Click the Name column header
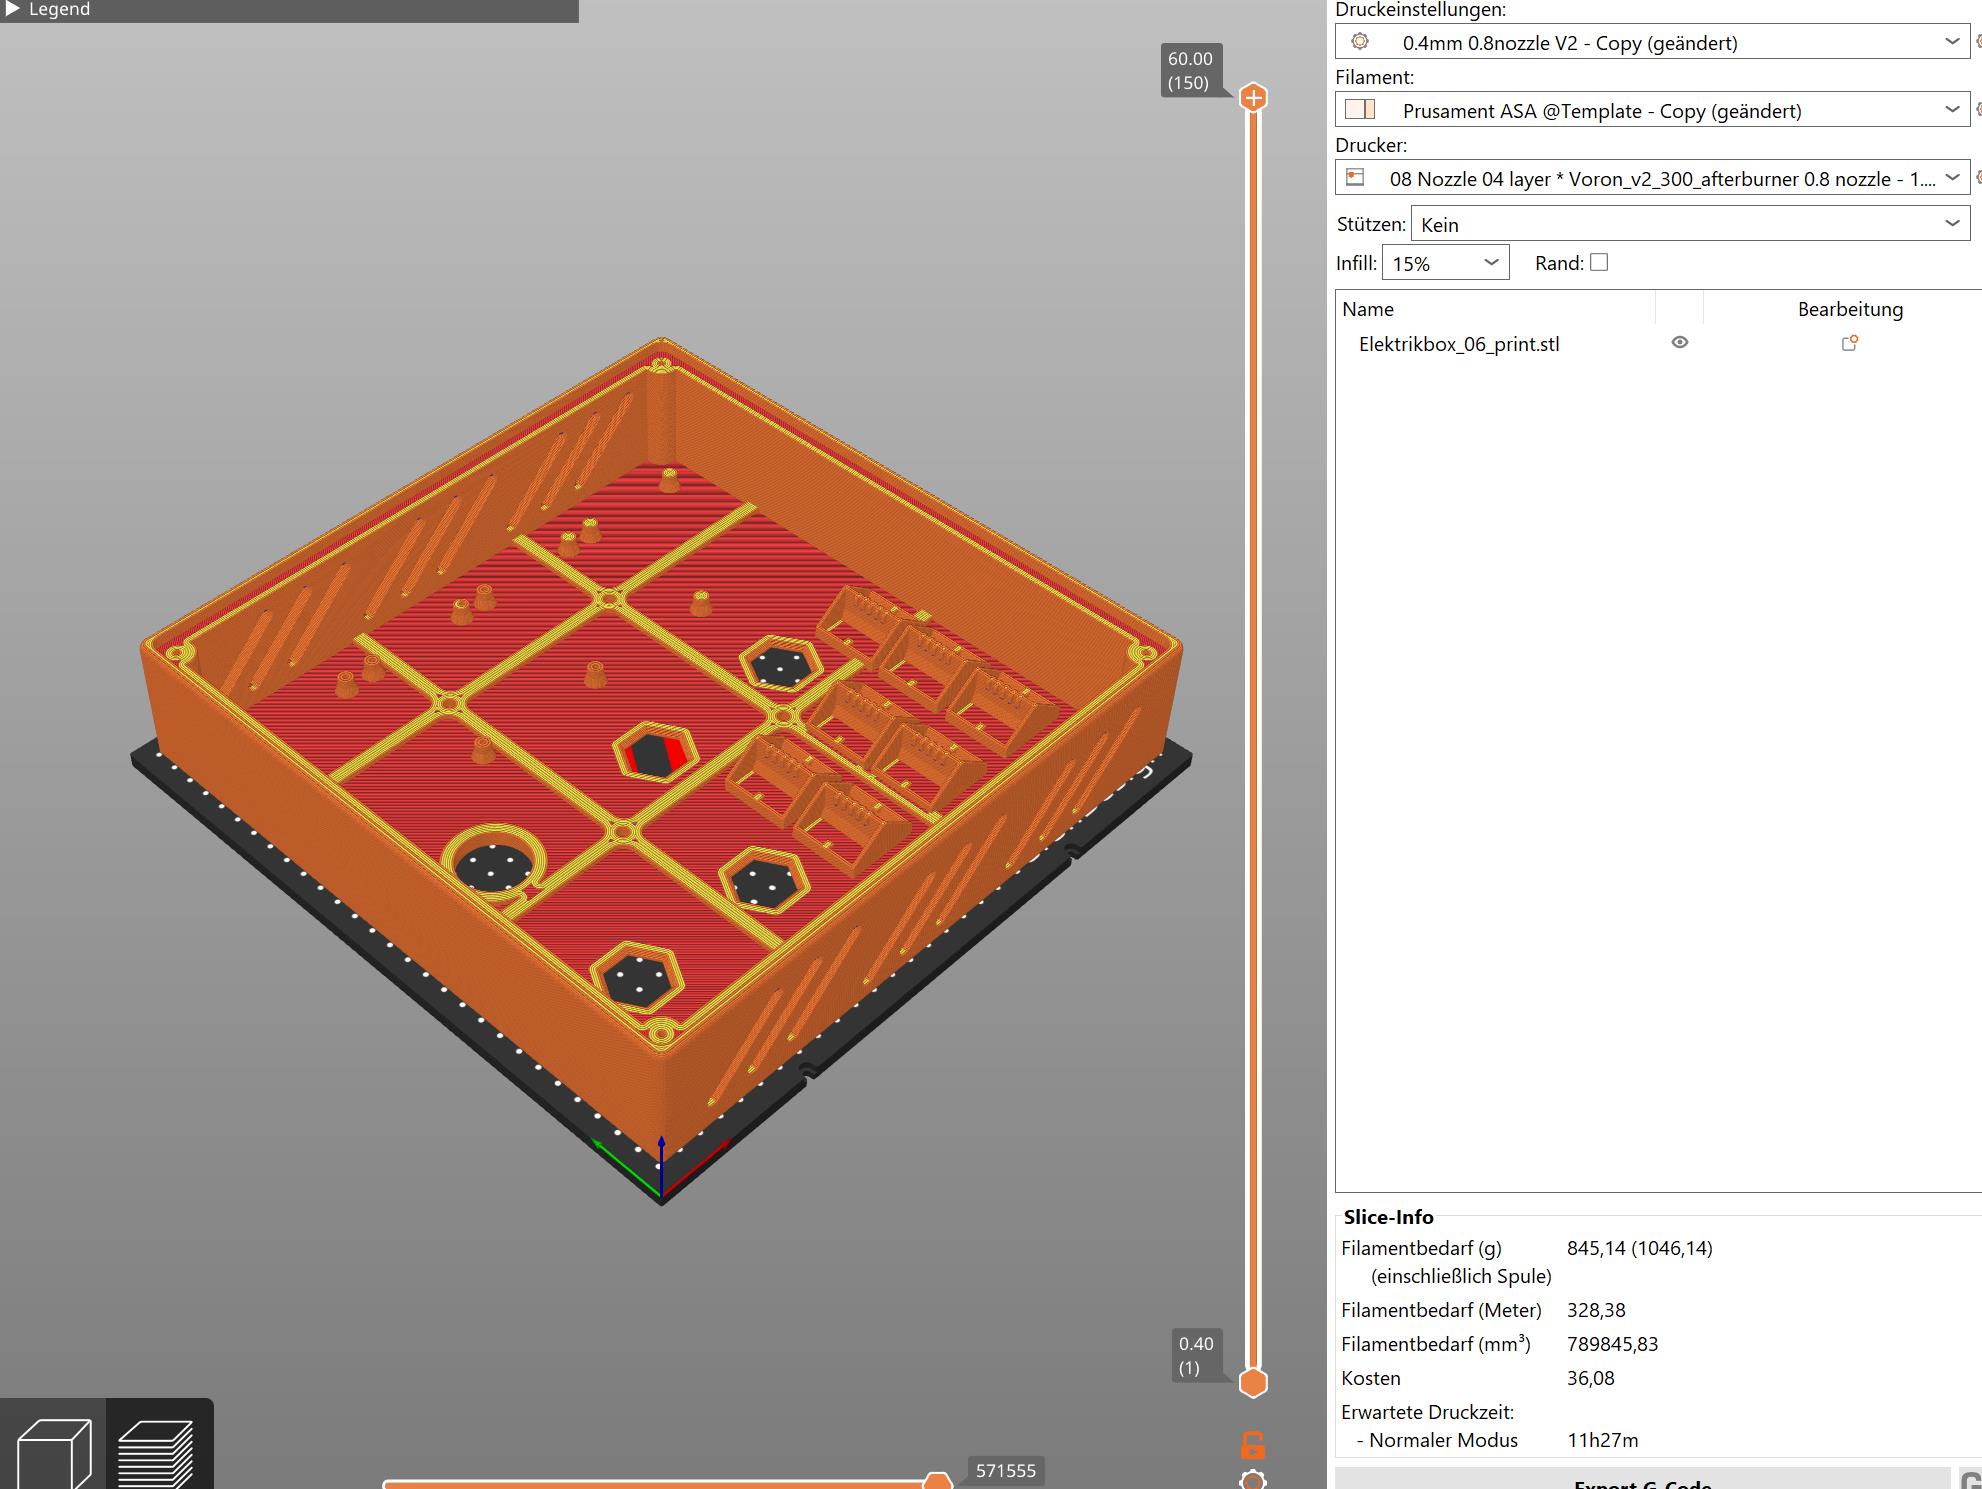The width and height of the screenshot is (1982, 1489). pyautogui.click(x=1367, y=309)
